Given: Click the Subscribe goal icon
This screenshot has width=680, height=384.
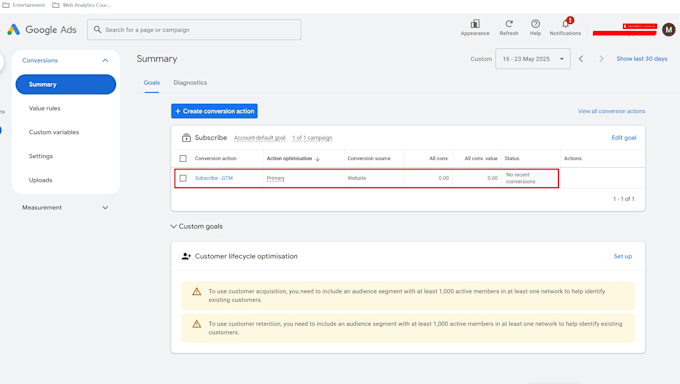Looking at the screenshot, I should coord(186,138).
